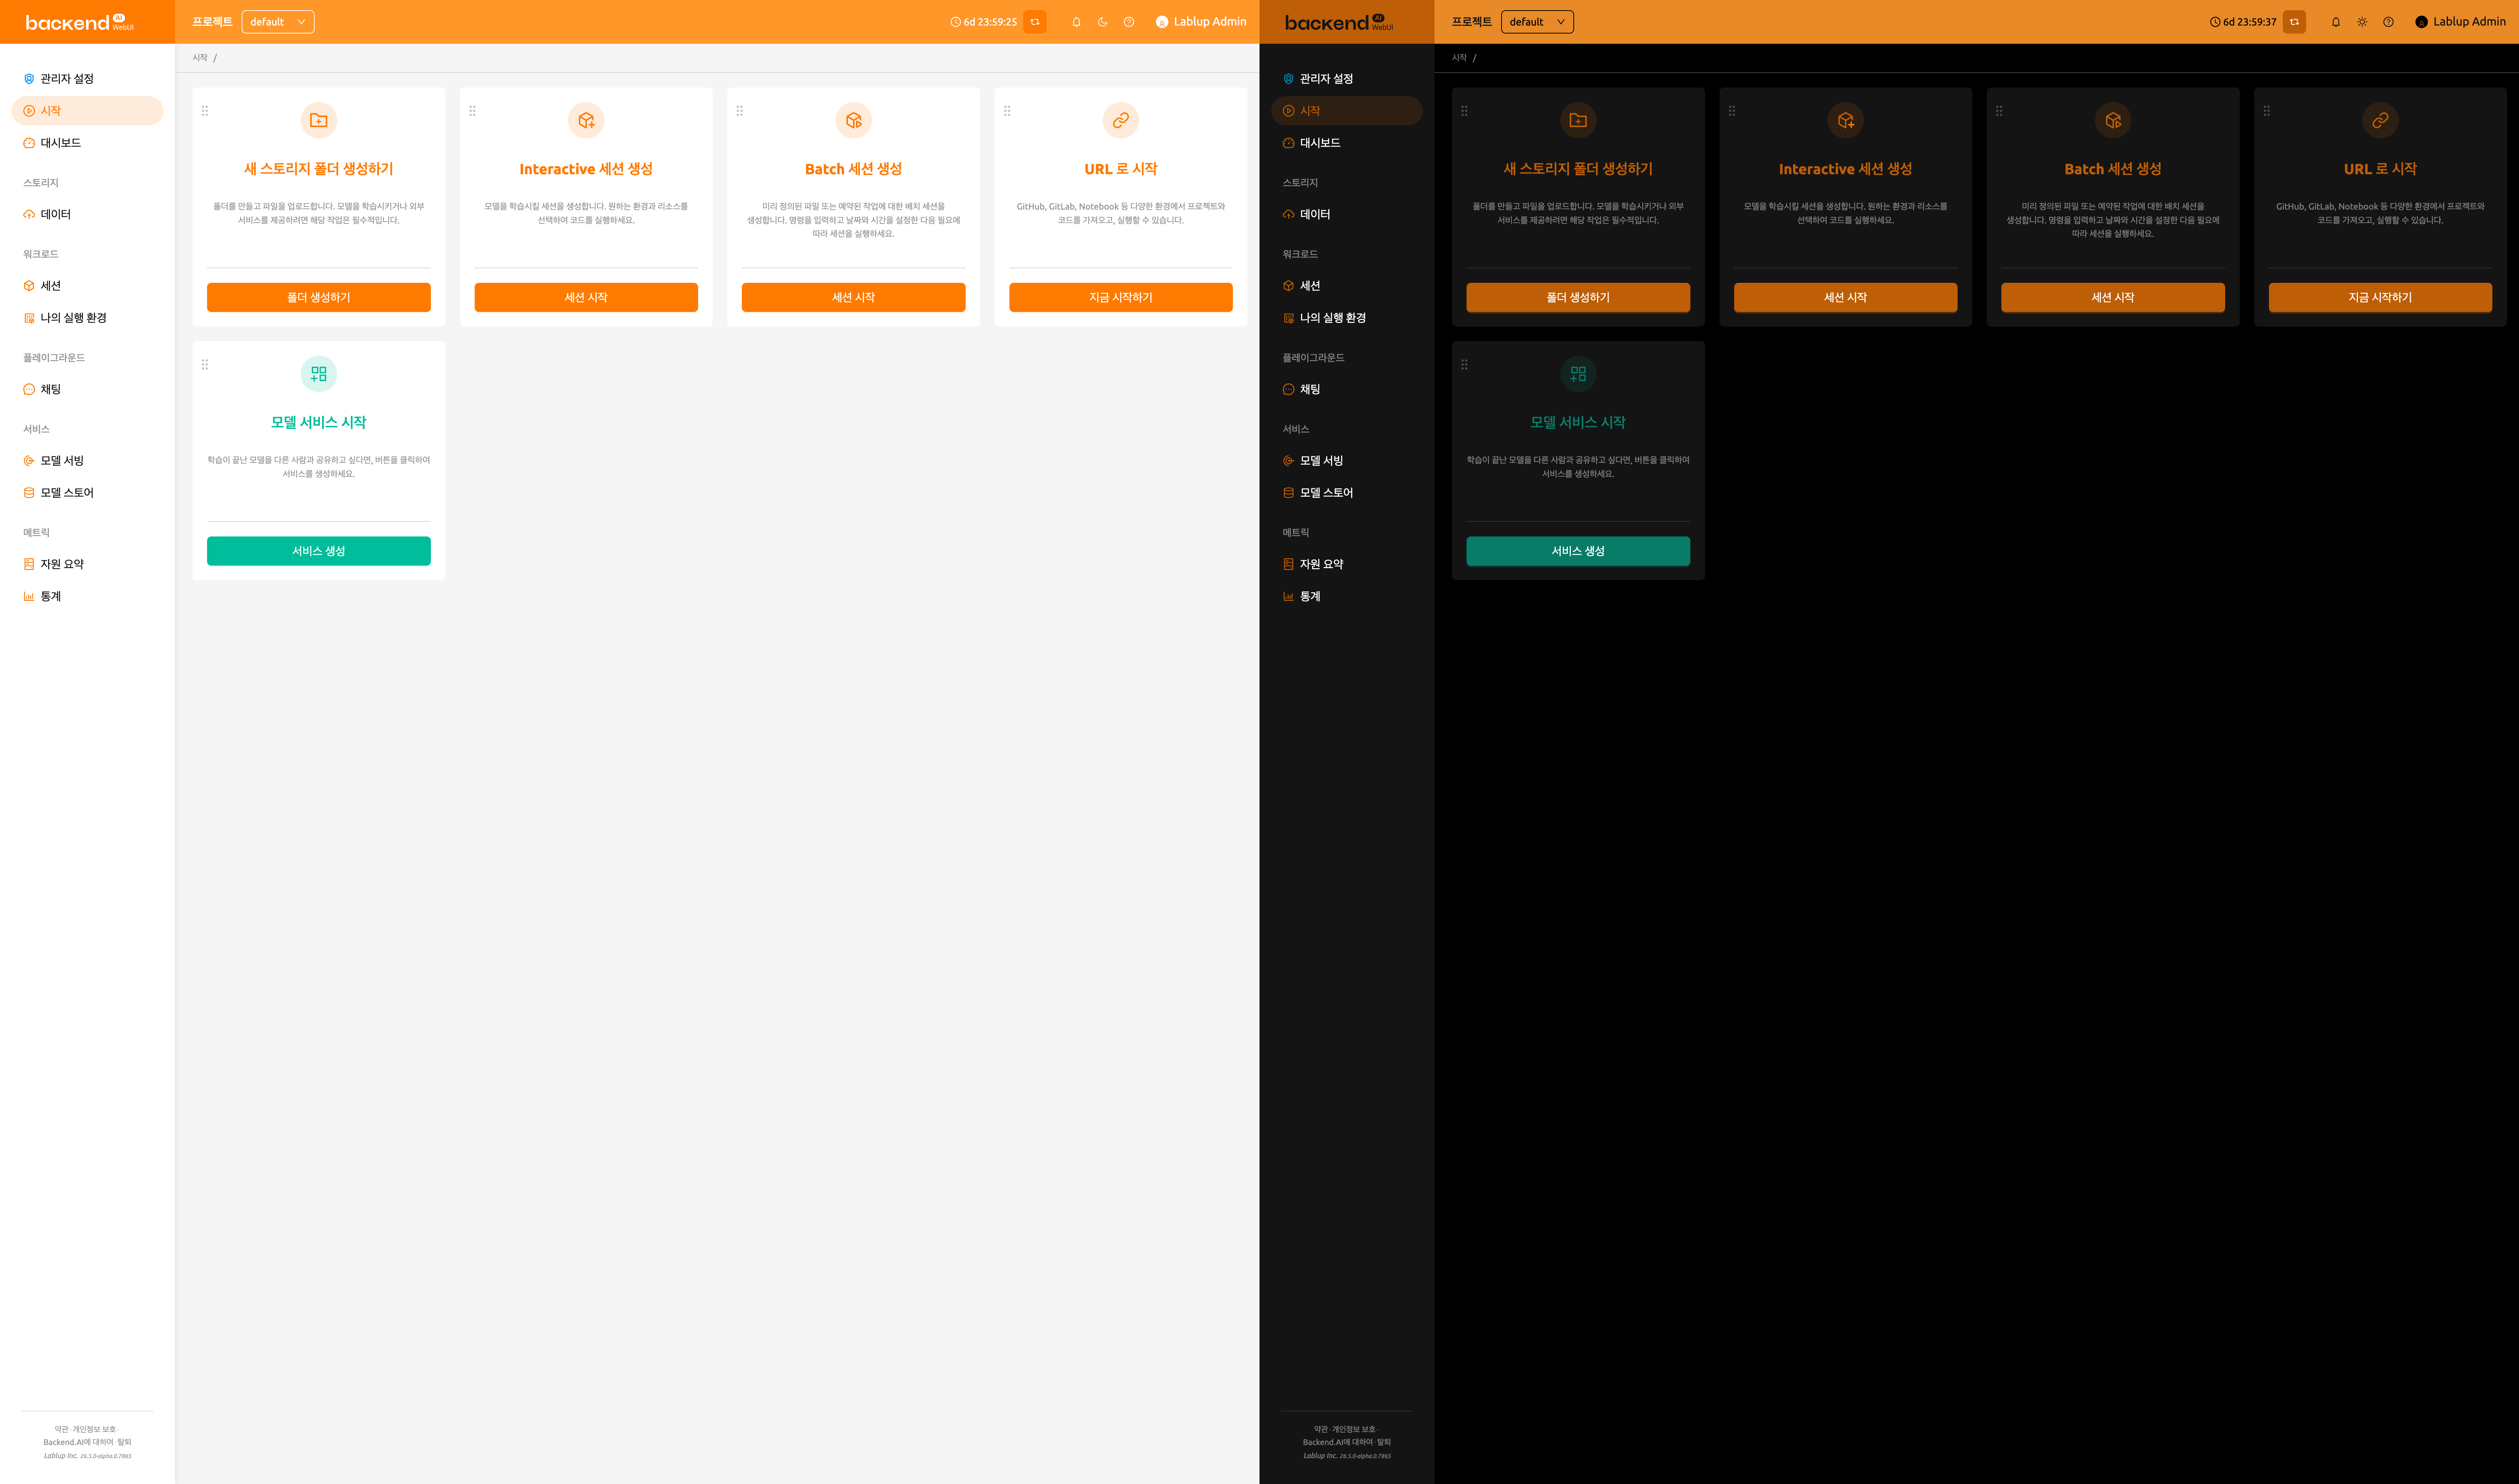The image size is (2519, 1484).
Task: Expand the default project dropdown in the light header
Action: click(278, 22)
